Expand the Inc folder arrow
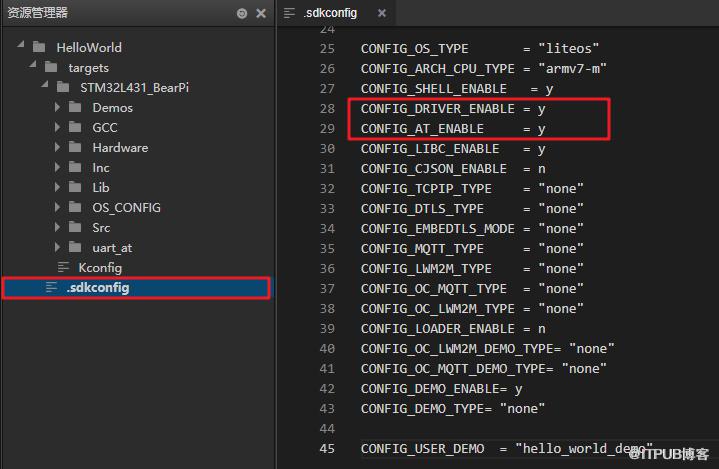Screen dimensions: 719x469 click(x=57, y=167)
